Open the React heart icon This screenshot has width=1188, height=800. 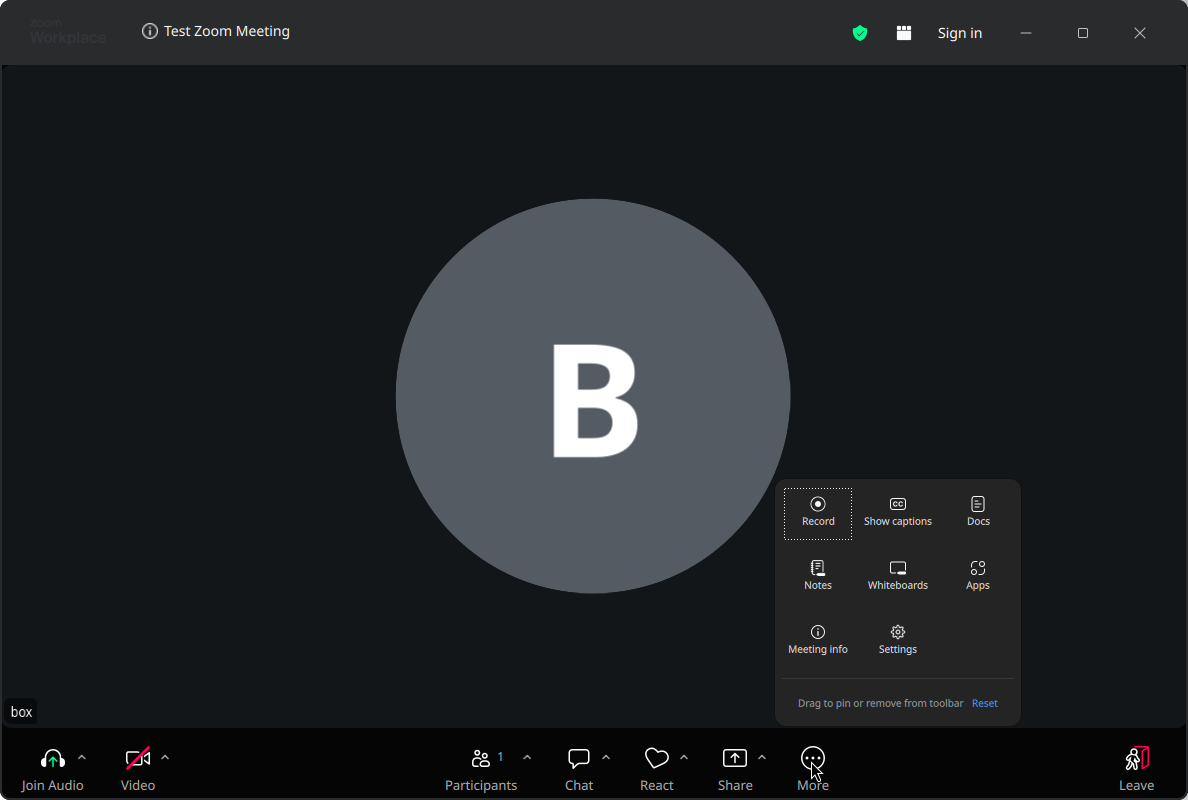click(x=656, y=758)
